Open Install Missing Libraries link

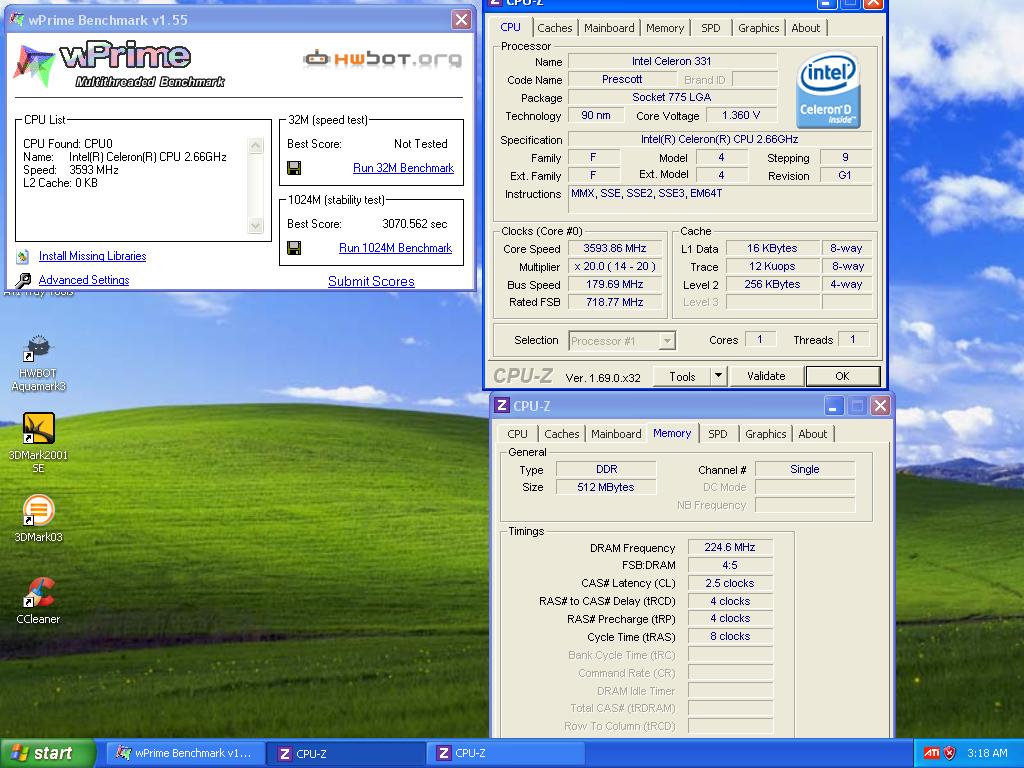pos(92,256)
